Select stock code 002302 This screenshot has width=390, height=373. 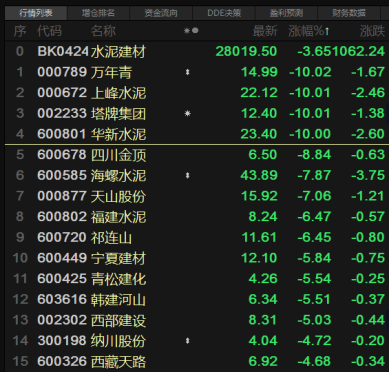[x=62, y=320]
